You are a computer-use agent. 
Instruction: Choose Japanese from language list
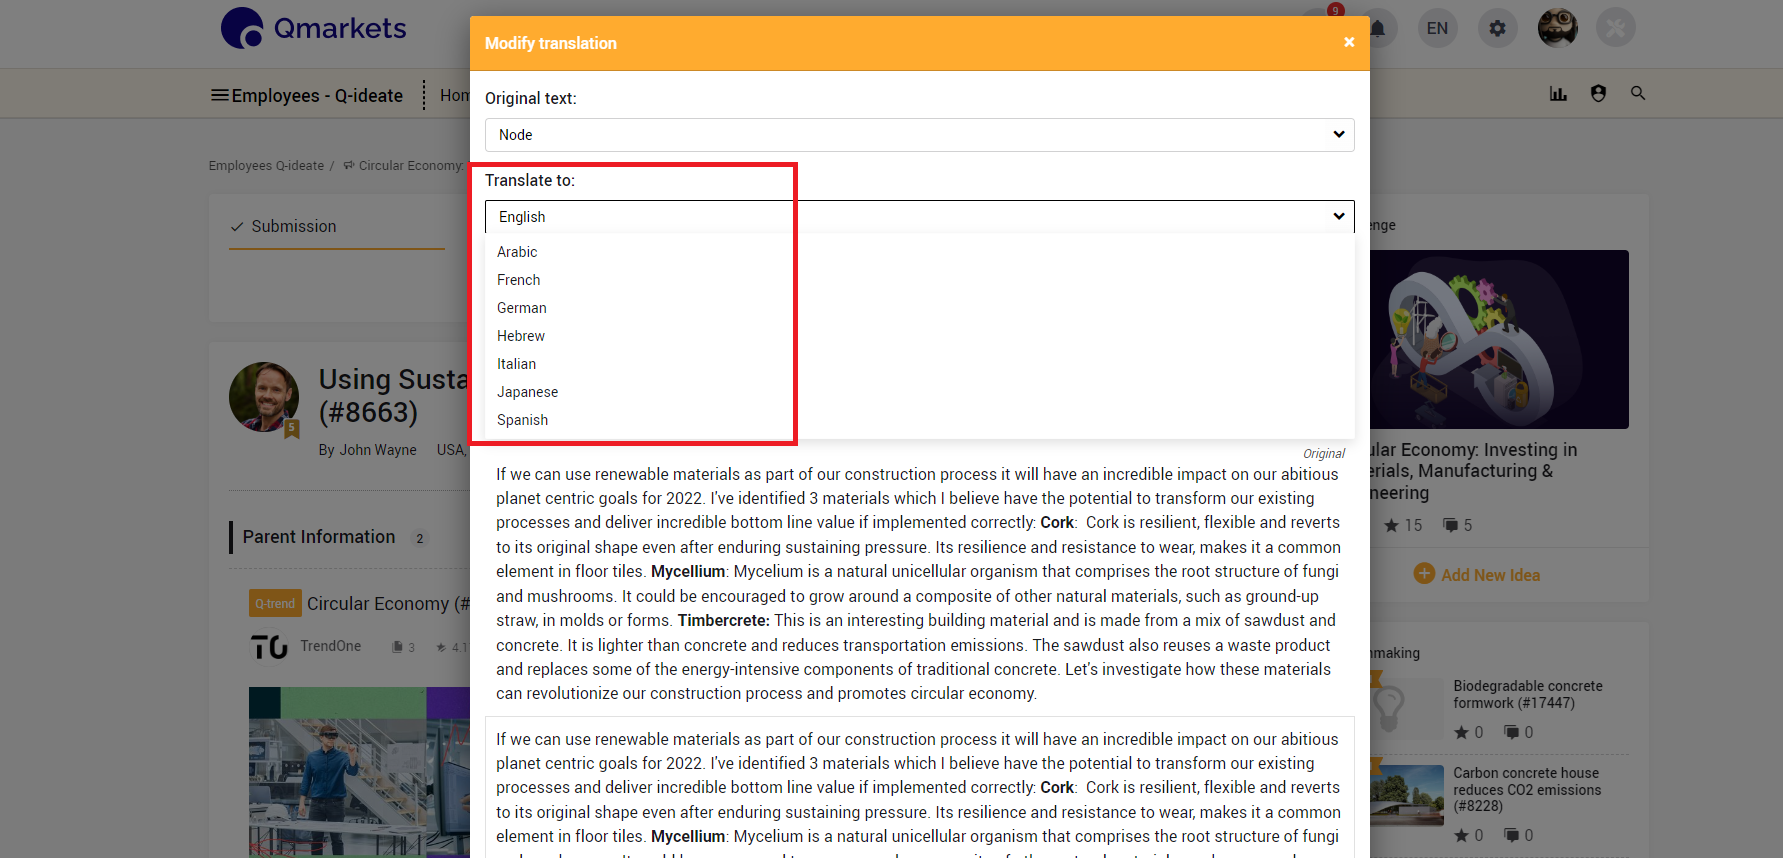click(x=527, y=392)
